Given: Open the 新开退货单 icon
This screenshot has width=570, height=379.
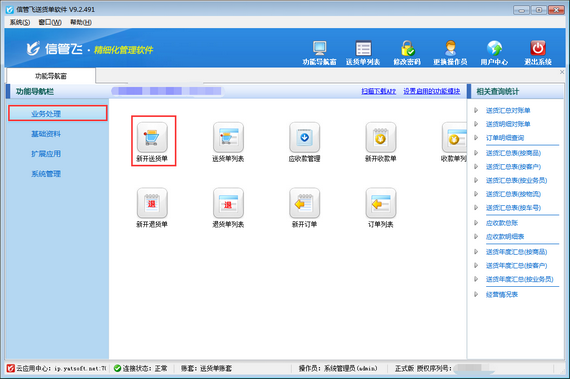Looking at the screenshot, I should 152,203.
